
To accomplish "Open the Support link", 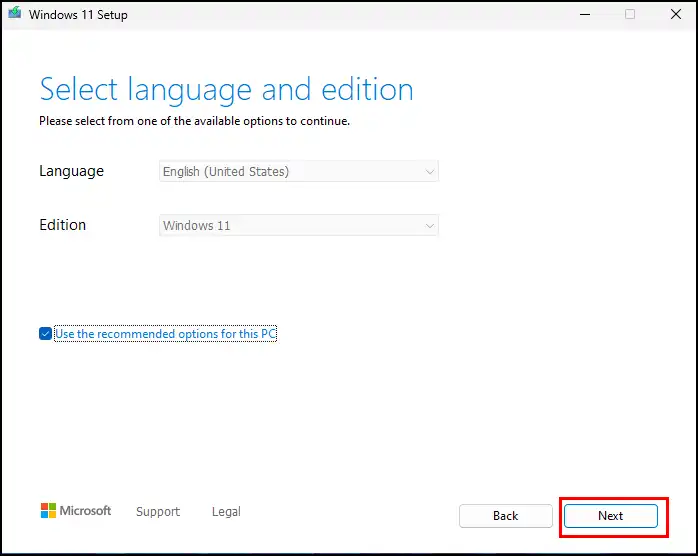I will point(158,511).
